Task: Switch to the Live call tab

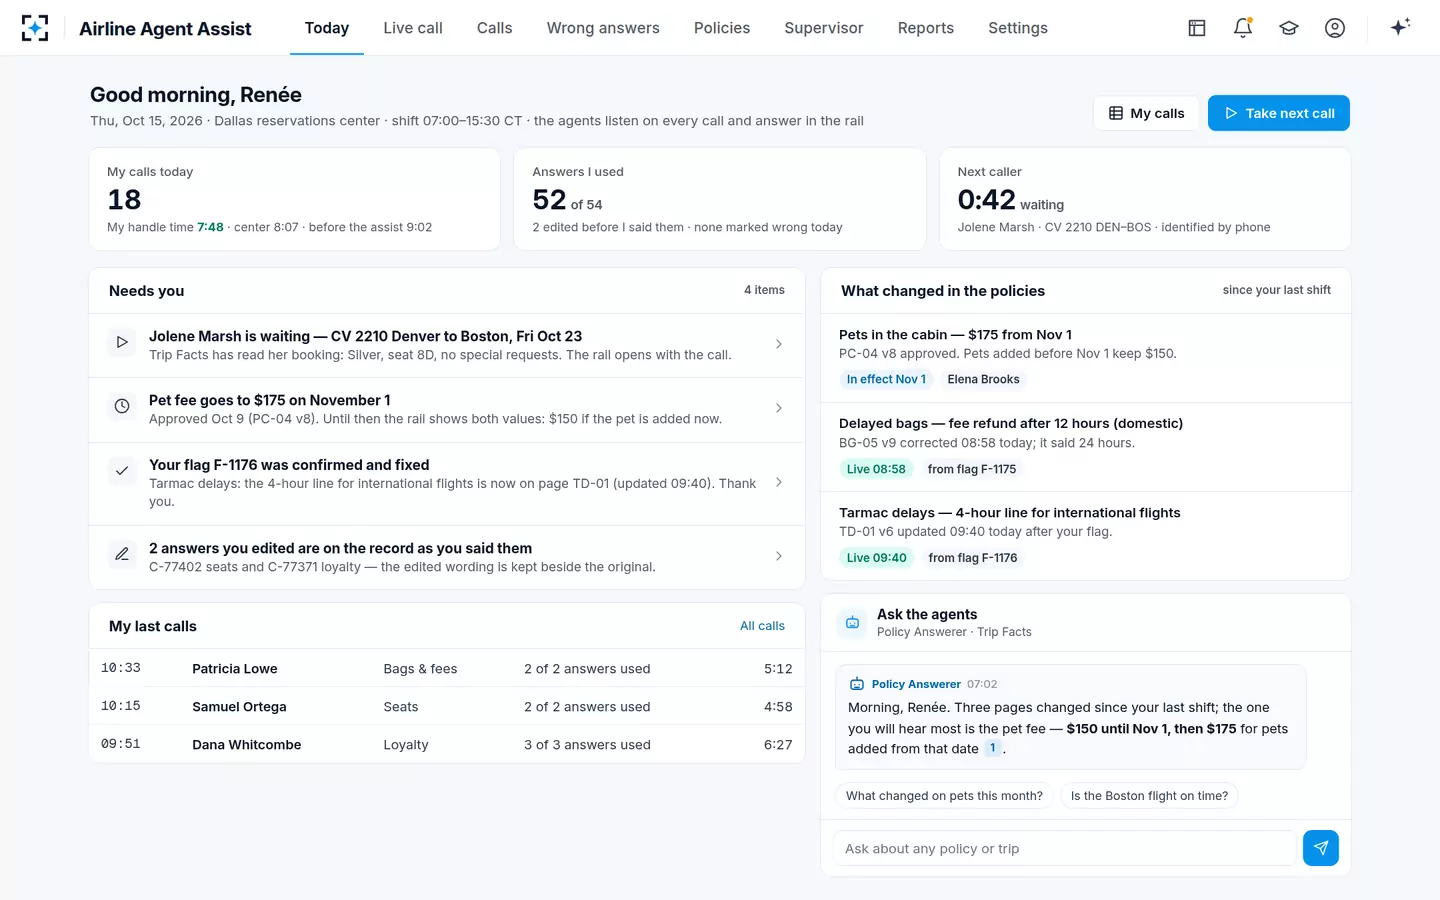Action: (413, 28)
